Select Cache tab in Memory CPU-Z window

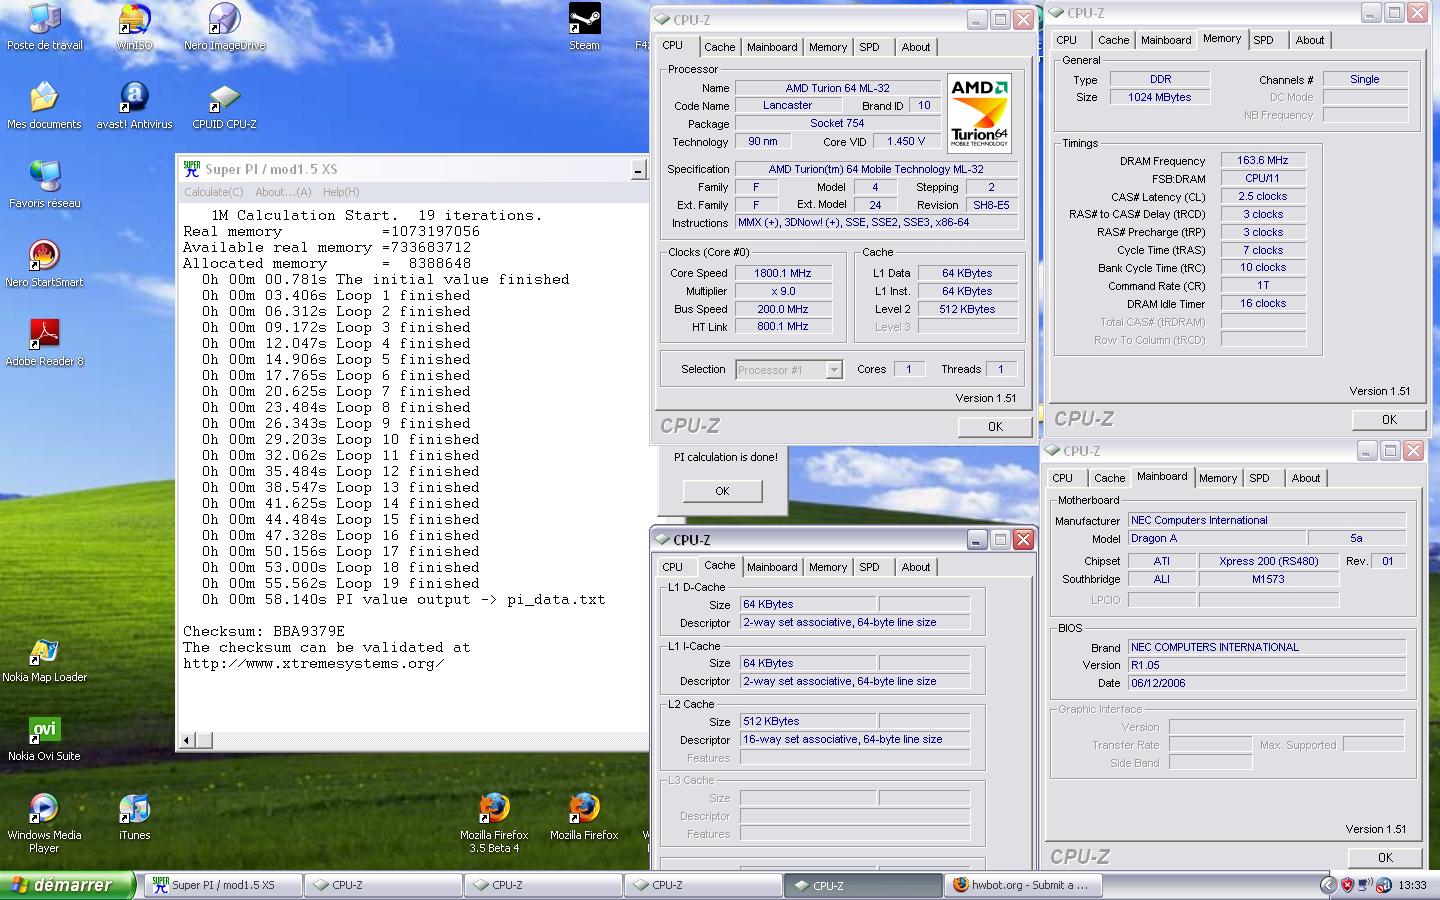pyautogui.click(x=1113, y=40)
